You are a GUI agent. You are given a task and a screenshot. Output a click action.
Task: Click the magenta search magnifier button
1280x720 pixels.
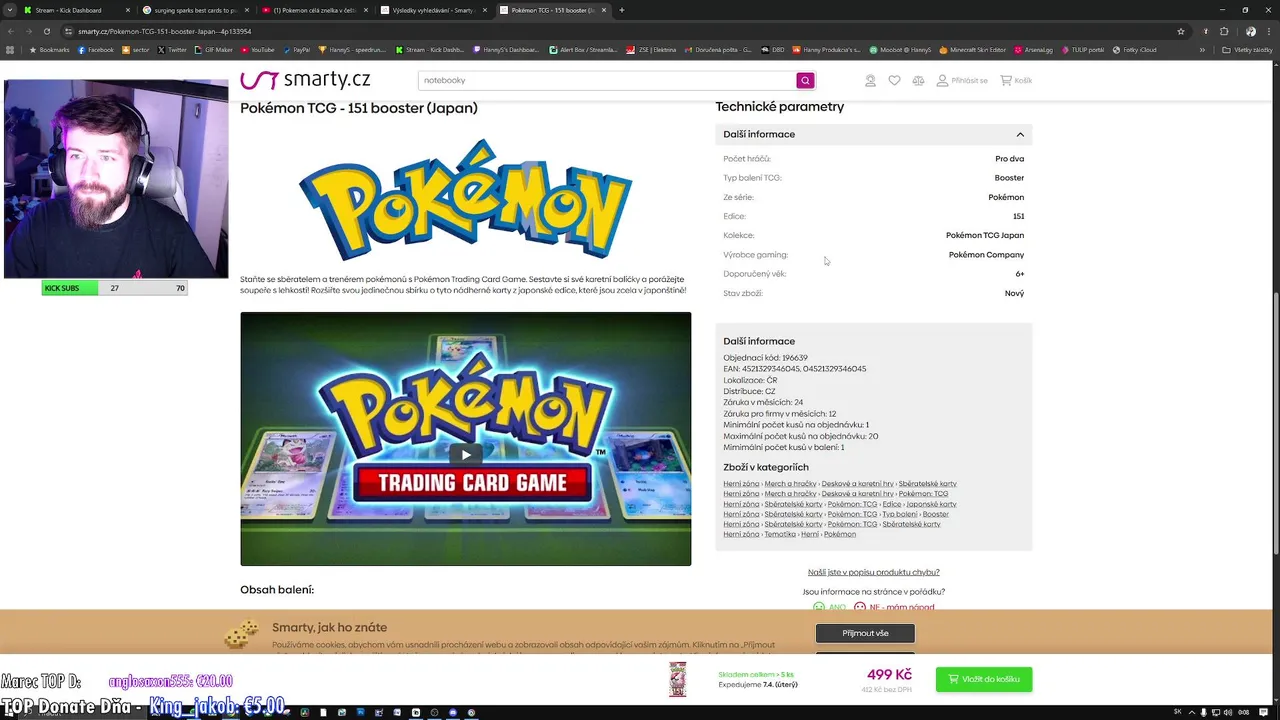(x=805, y=80)
